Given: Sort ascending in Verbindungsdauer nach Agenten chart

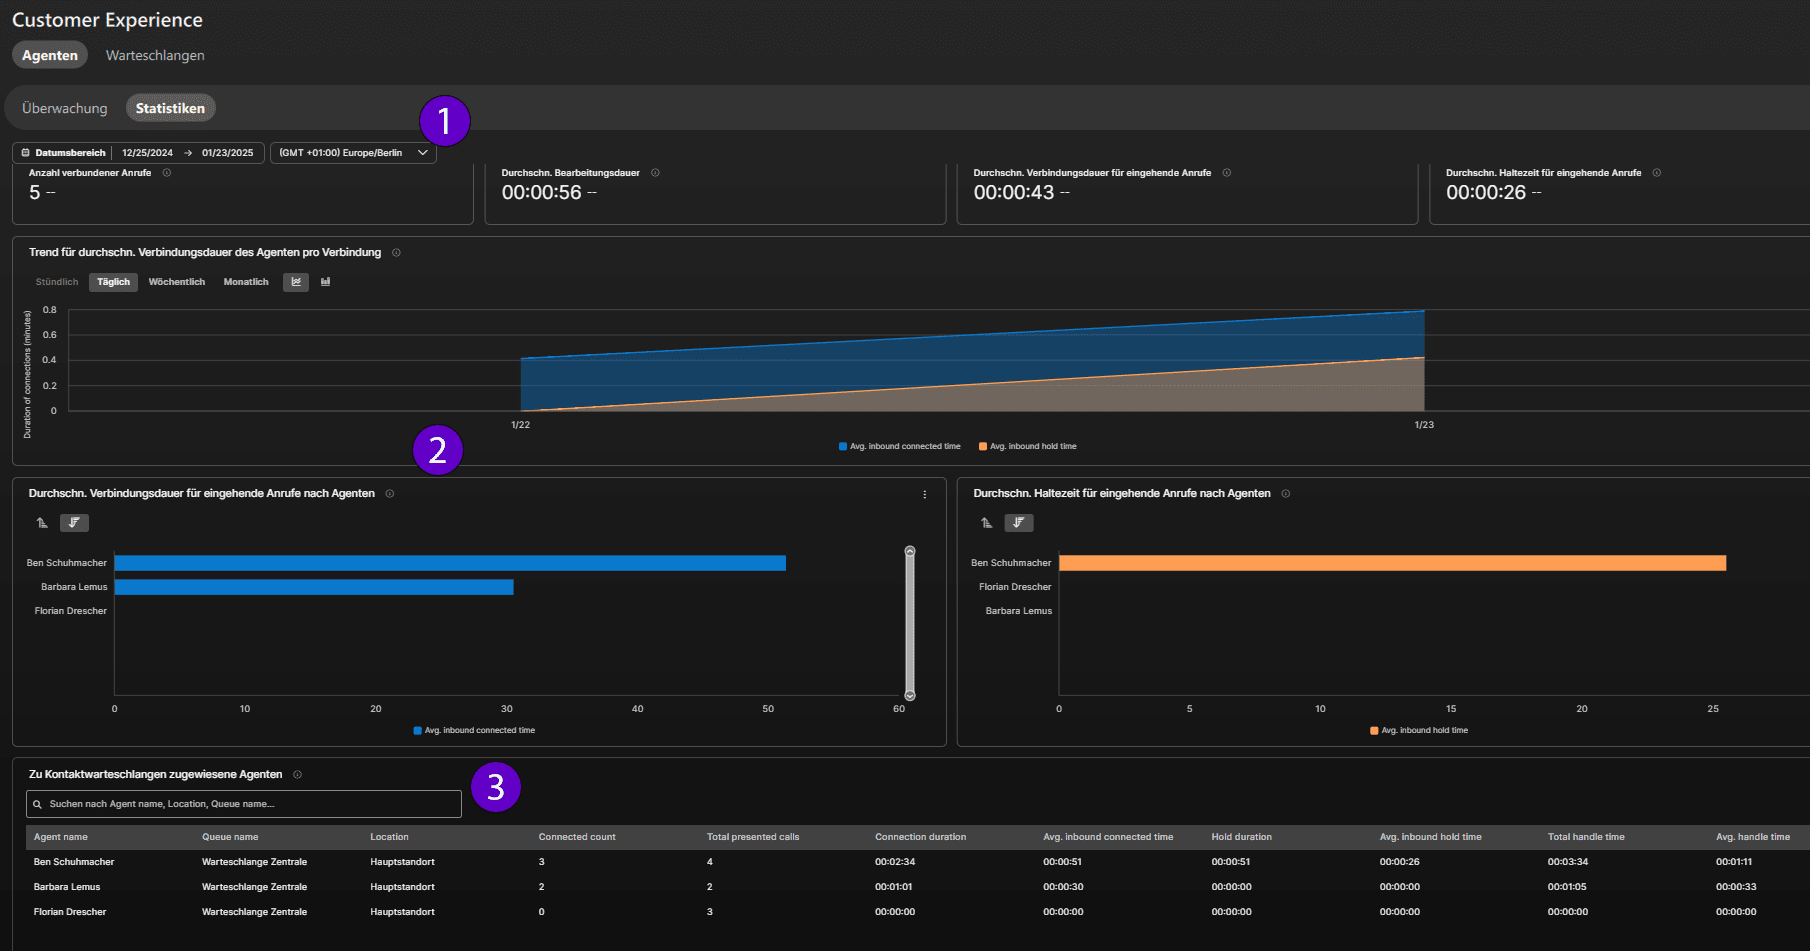Looking at the screenshot, I should (x=42, y=523).
